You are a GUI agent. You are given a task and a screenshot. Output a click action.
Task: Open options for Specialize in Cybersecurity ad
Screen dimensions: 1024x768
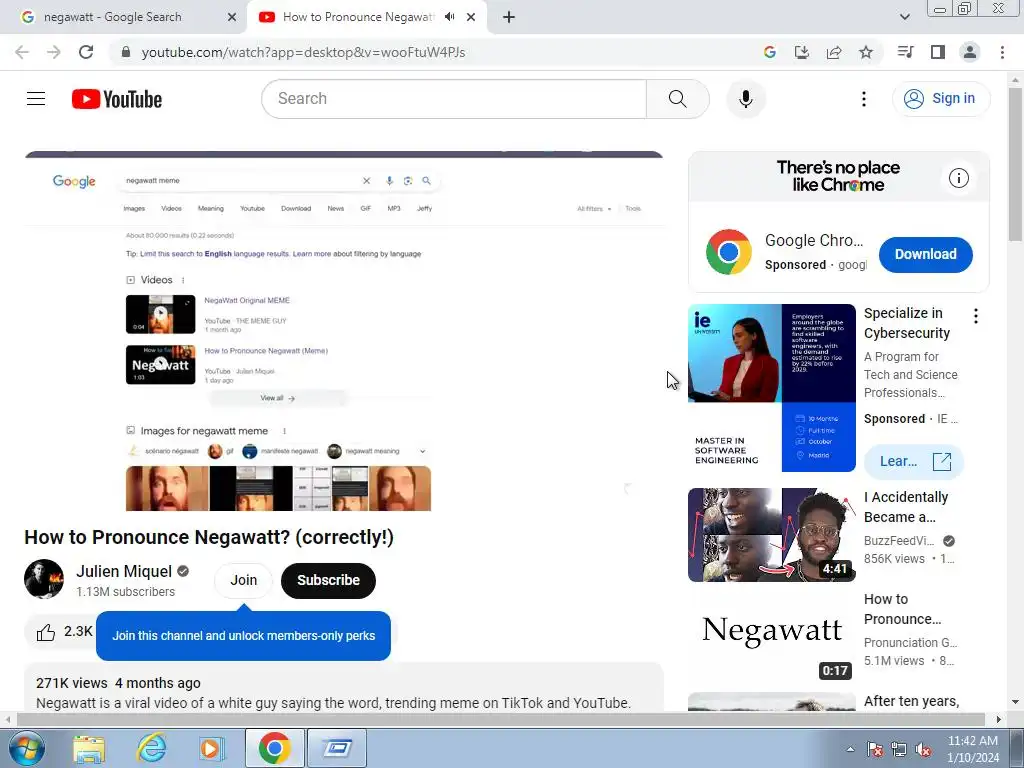coord(976,316)
